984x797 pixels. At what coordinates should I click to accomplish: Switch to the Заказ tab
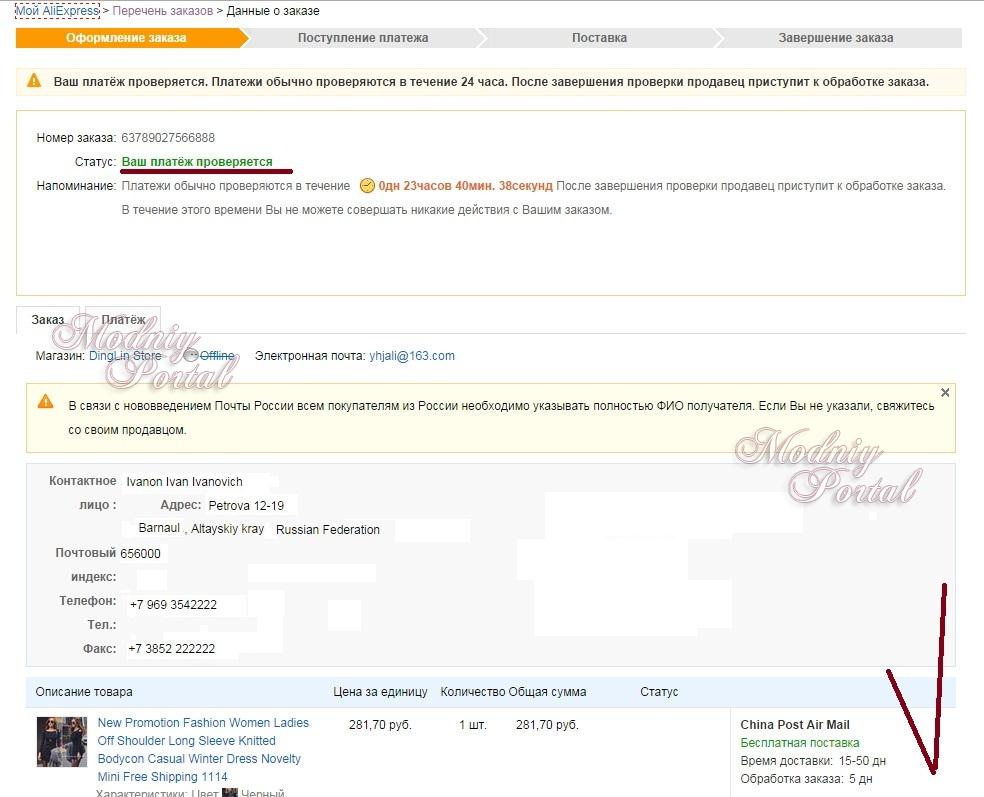click(x=48, y=319)
